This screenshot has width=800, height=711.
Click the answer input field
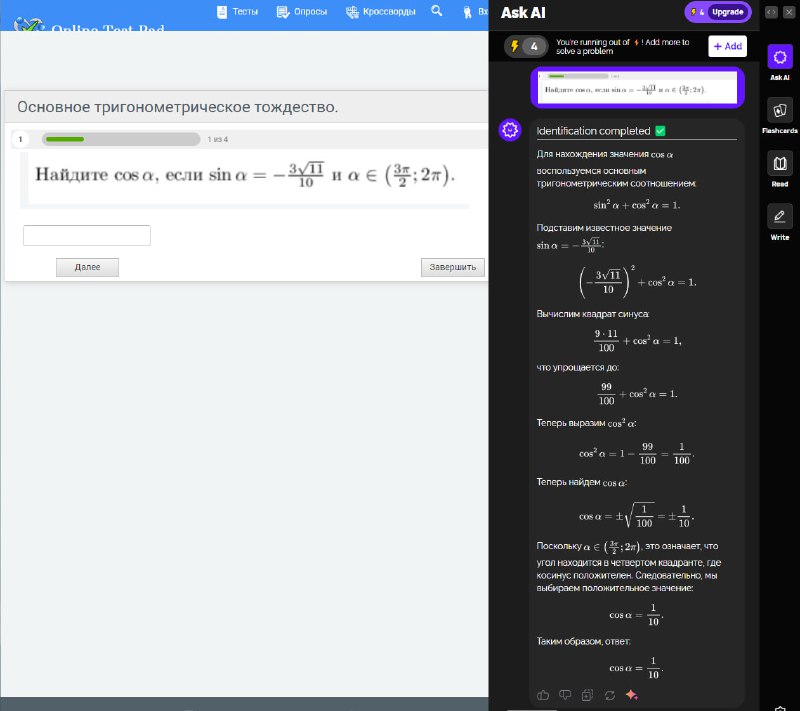(x=87, y=235)
